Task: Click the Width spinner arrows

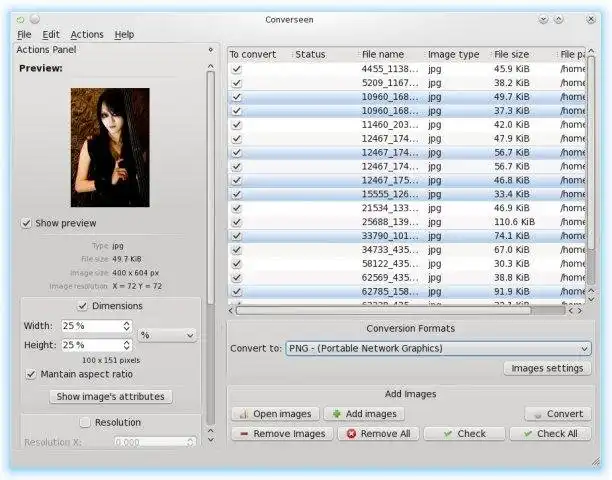Action: pos(126,326)
